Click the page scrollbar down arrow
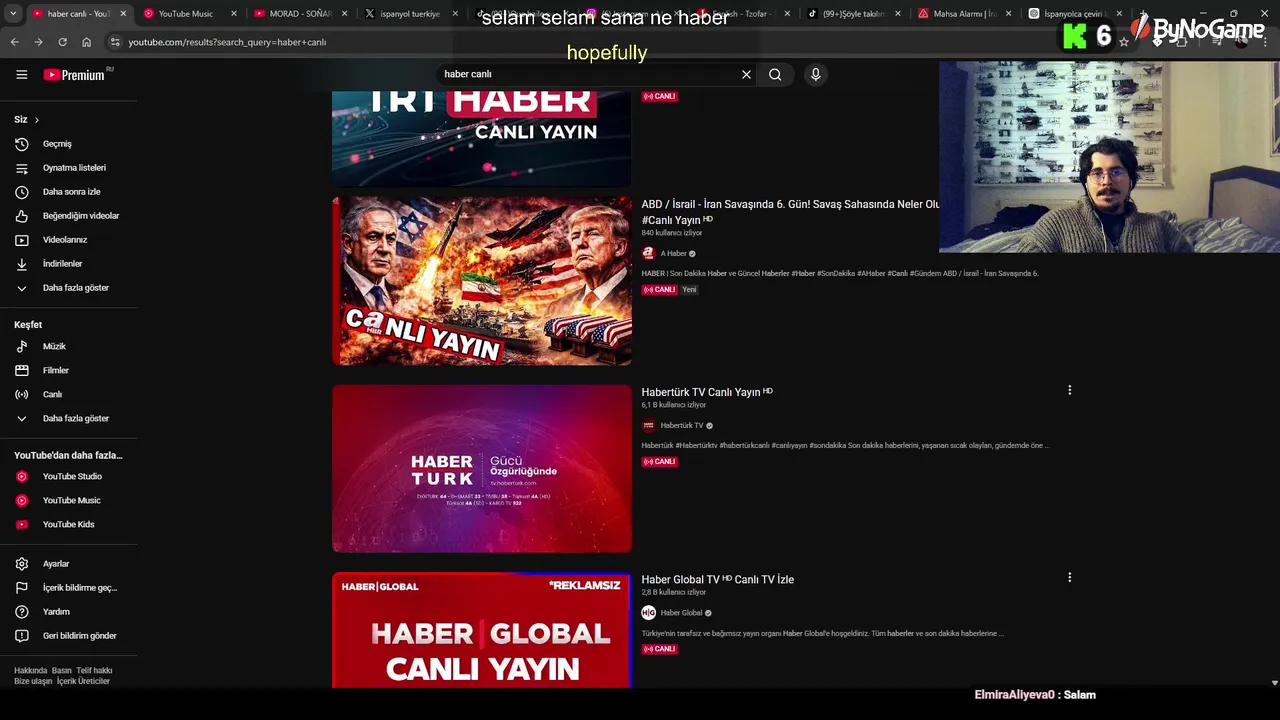 (x=1274, y=683)
